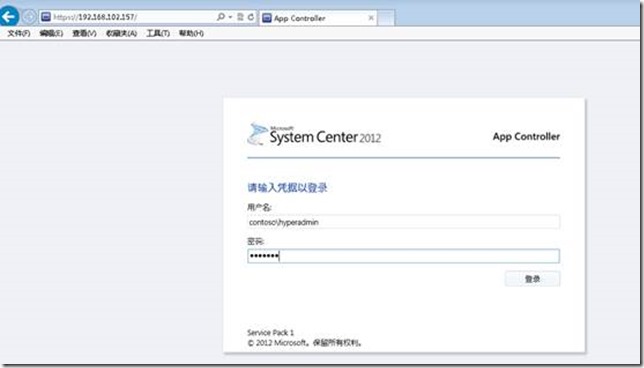644x368 pixels.
Task: Open the address bar dropdown arrow
Action: (230, 17)
